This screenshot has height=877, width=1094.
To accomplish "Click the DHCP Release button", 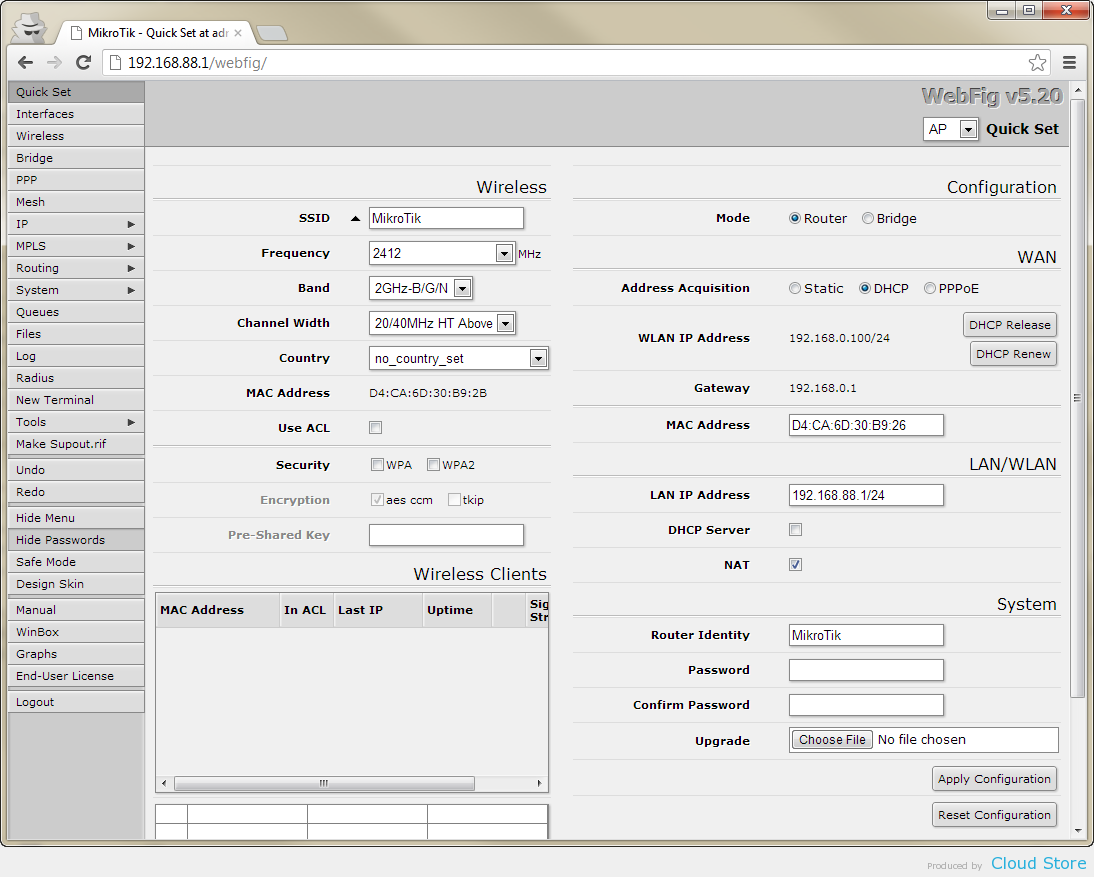I will (1010, 325).
